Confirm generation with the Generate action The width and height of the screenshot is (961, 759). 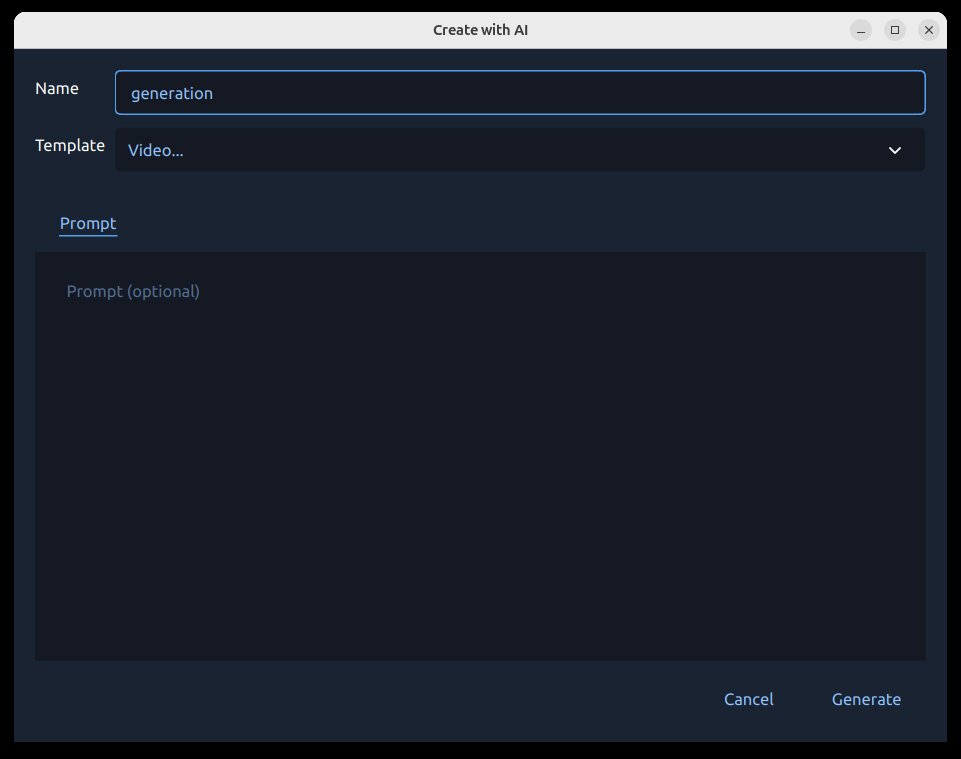[866, 699]
